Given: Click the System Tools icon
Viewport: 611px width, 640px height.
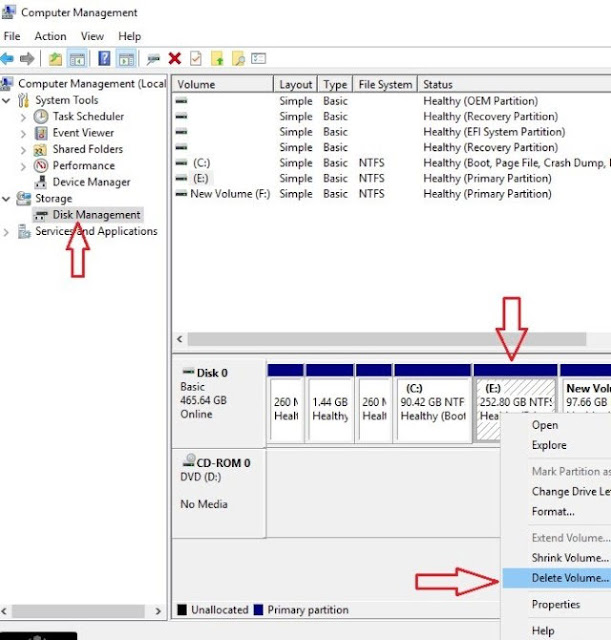Looking at the screenshot, I should 24,100.
